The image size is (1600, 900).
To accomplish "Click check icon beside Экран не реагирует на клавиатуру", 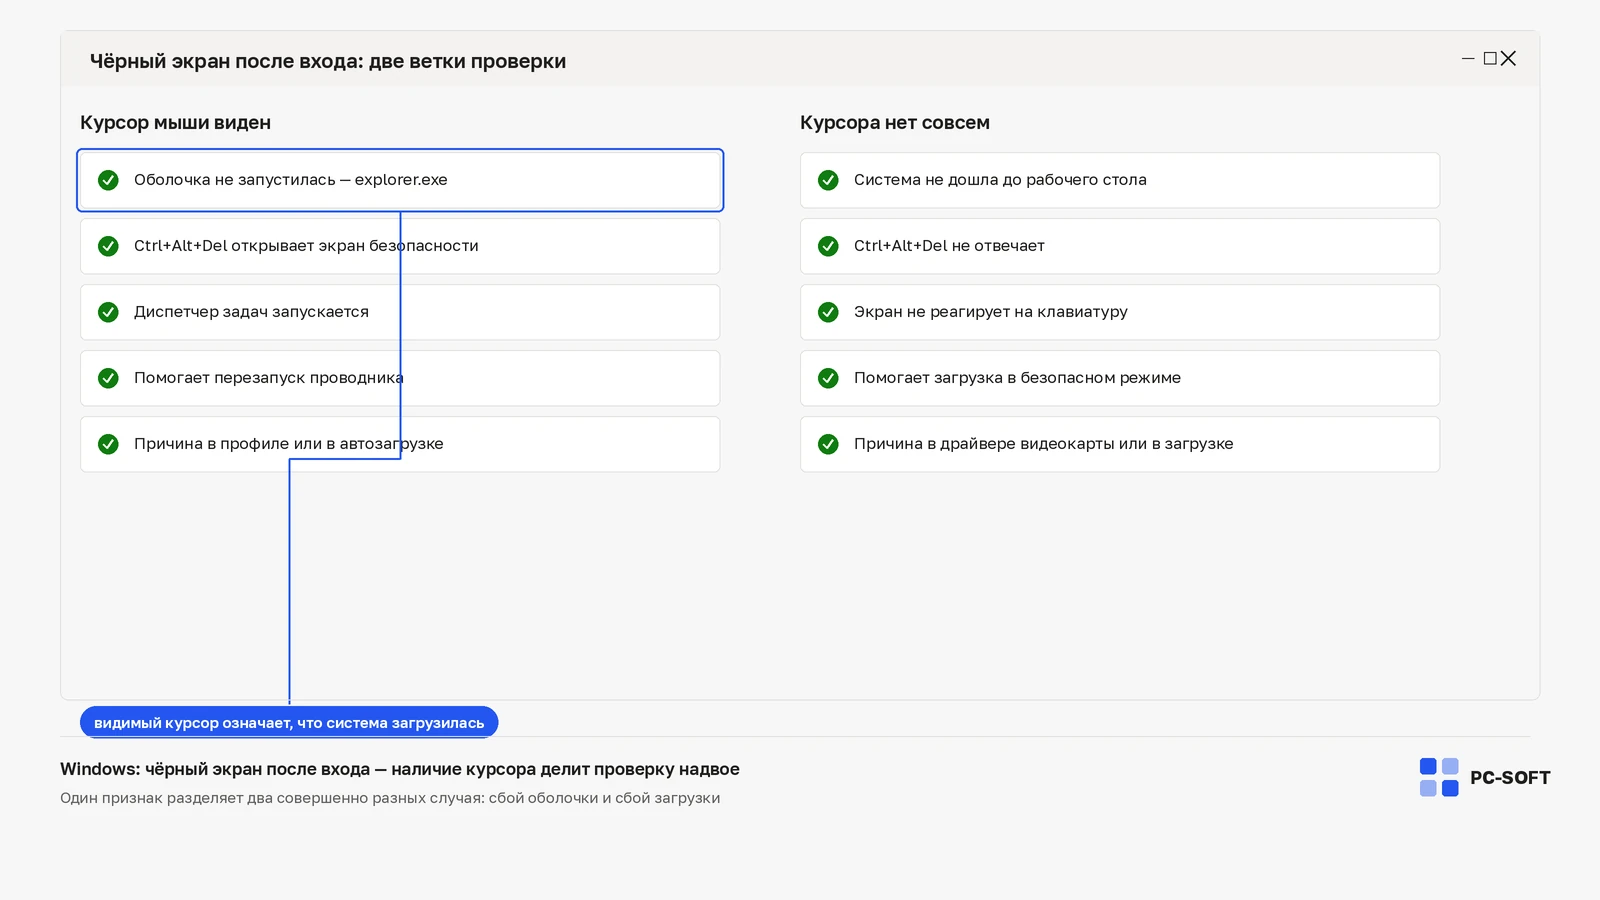I will pyautogui.click(x=828, y=312).
